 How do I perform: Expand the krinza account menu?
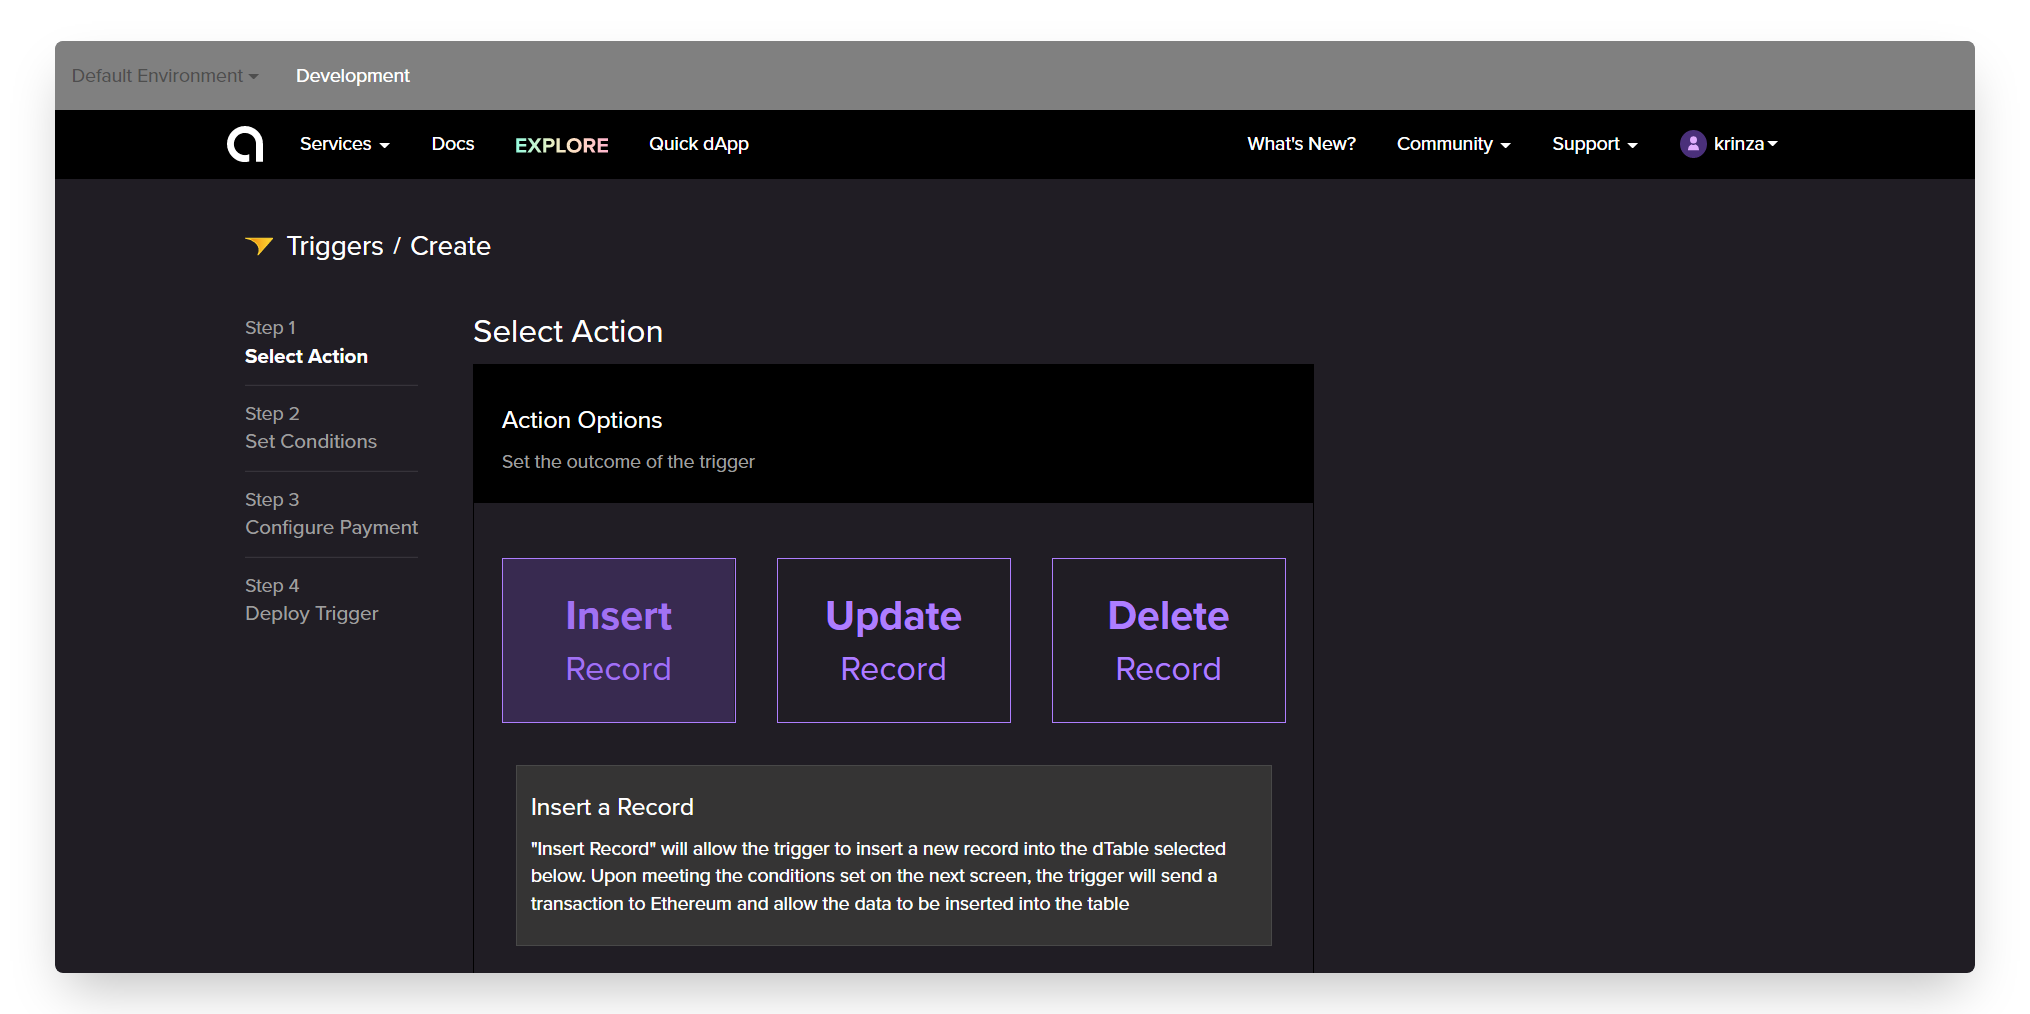coord(1746,144)
